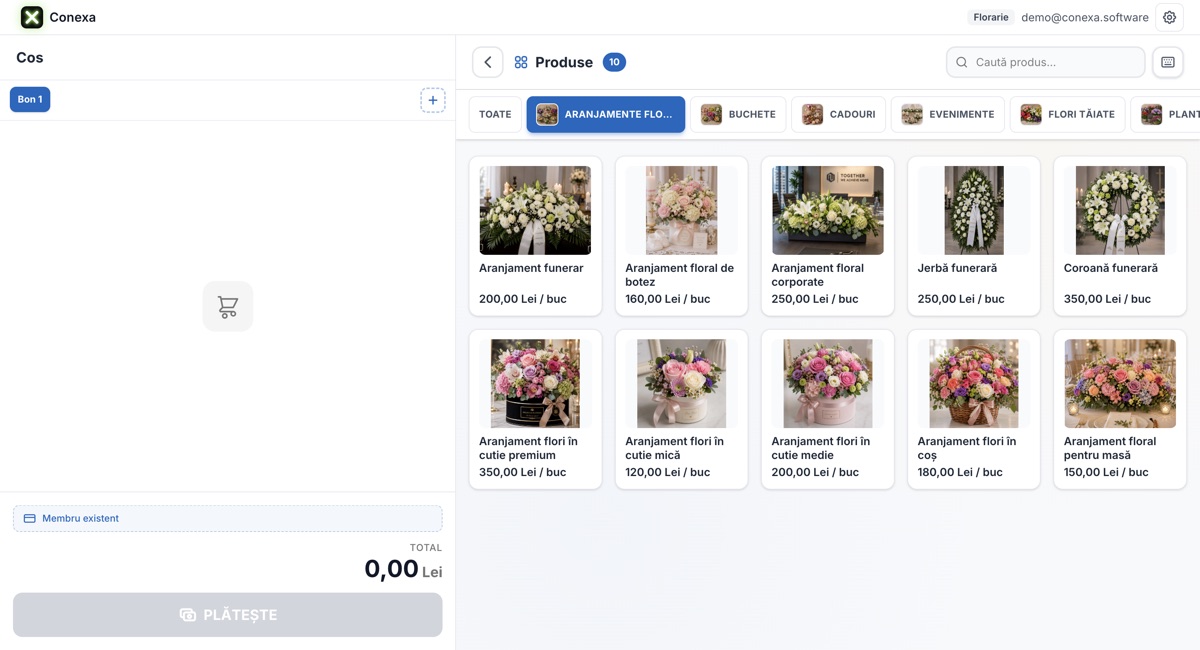Select the Bon 1 receipt tab
This screenshot has width=1200, height=650.
pyautogui.click(x=30, y=99)
